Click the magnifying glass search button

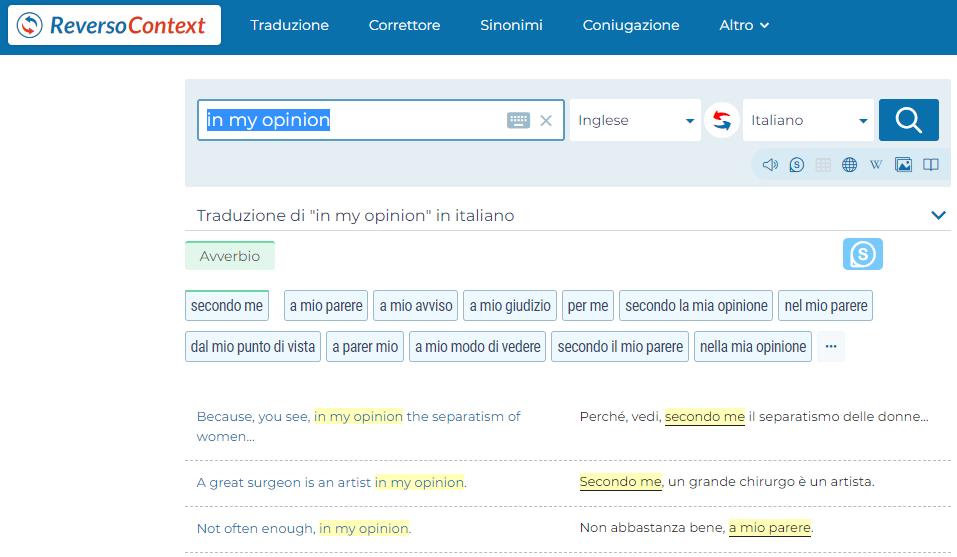pyautogui.click(x=908, y=120)
